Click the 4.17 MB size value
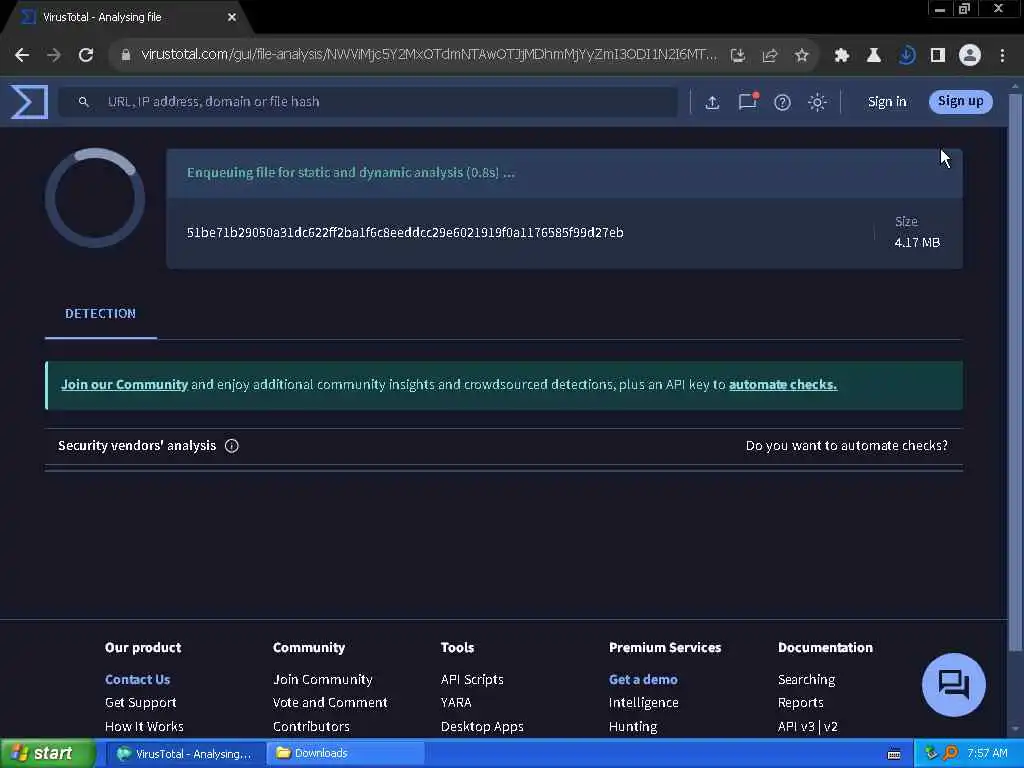Viewport: 1024px width, 768px height. pyautogui.click(x=917, y=242)
